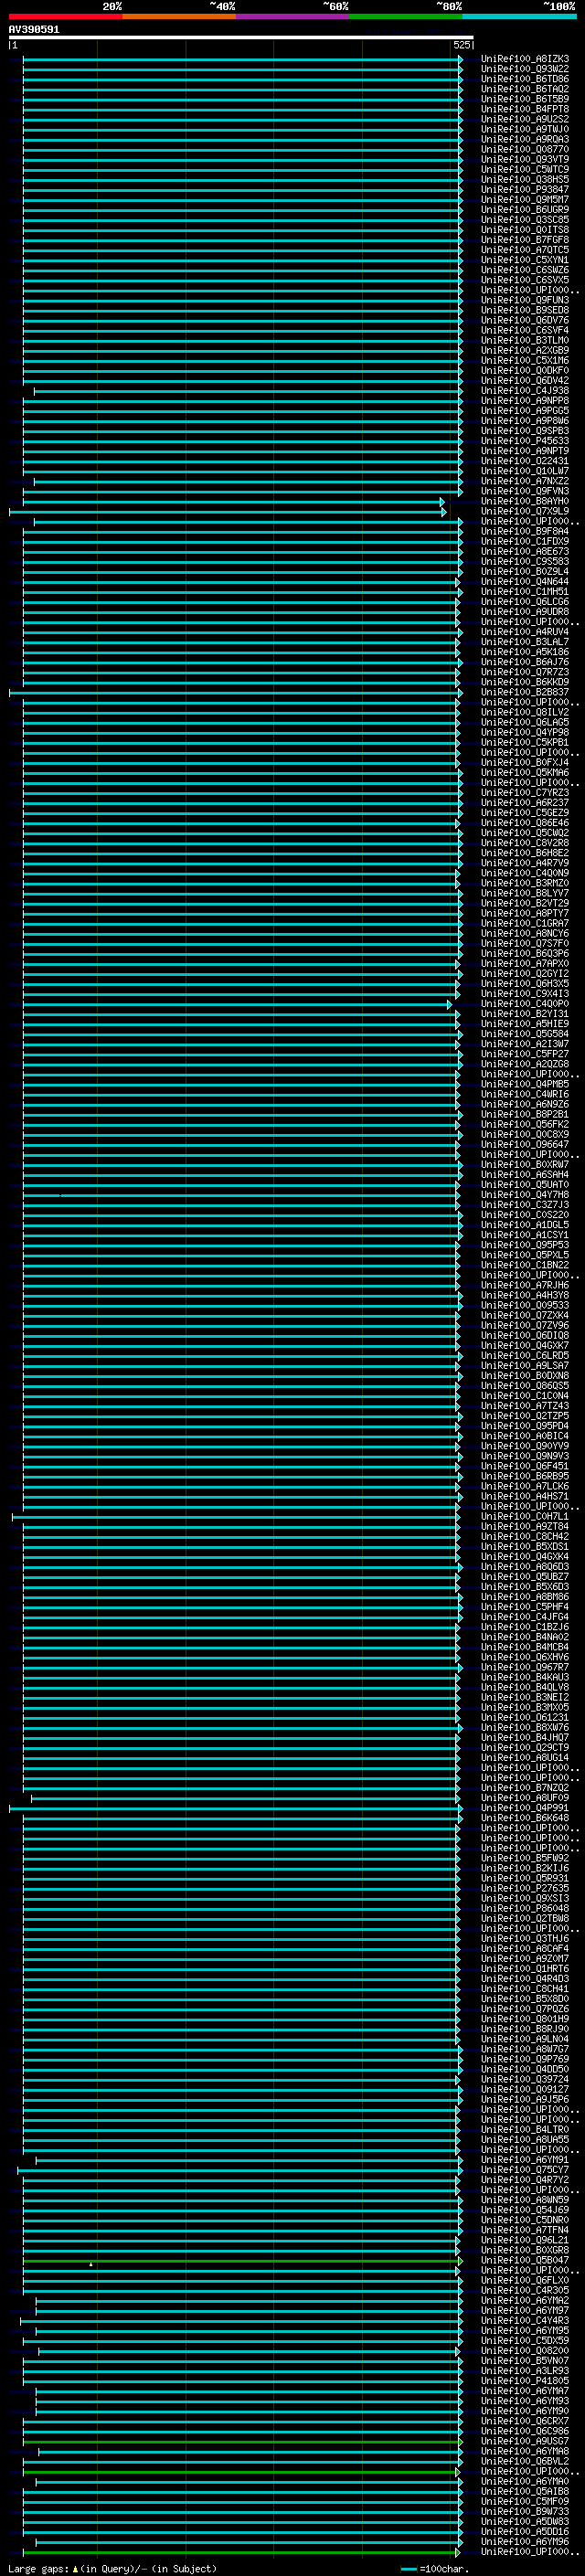Select hit label UniRef100_Q09533
Screen dimensions: 585x2576
pos(525,1306)
